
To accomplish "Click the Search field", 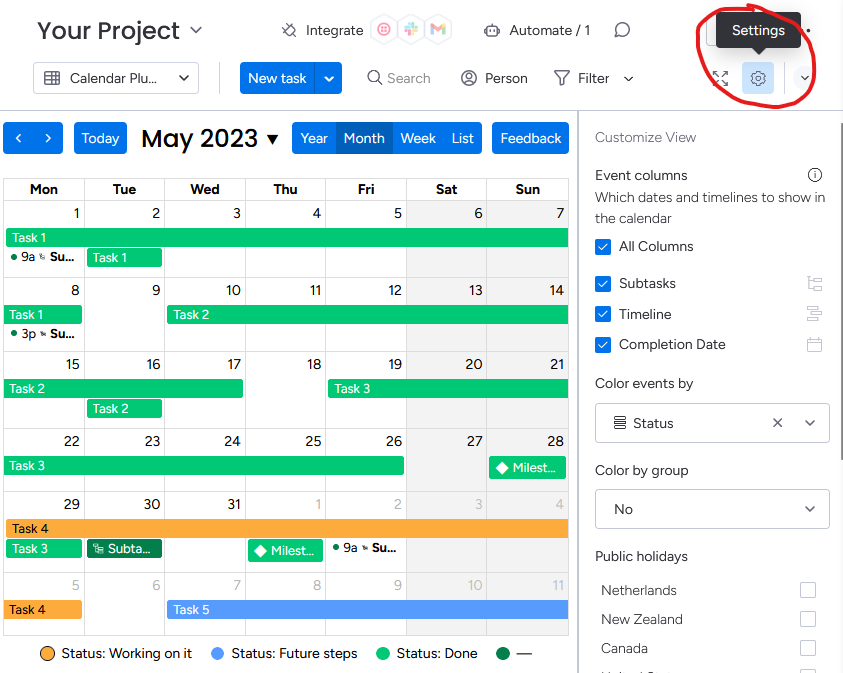I will pyautogui.click(x=399, y=78).
